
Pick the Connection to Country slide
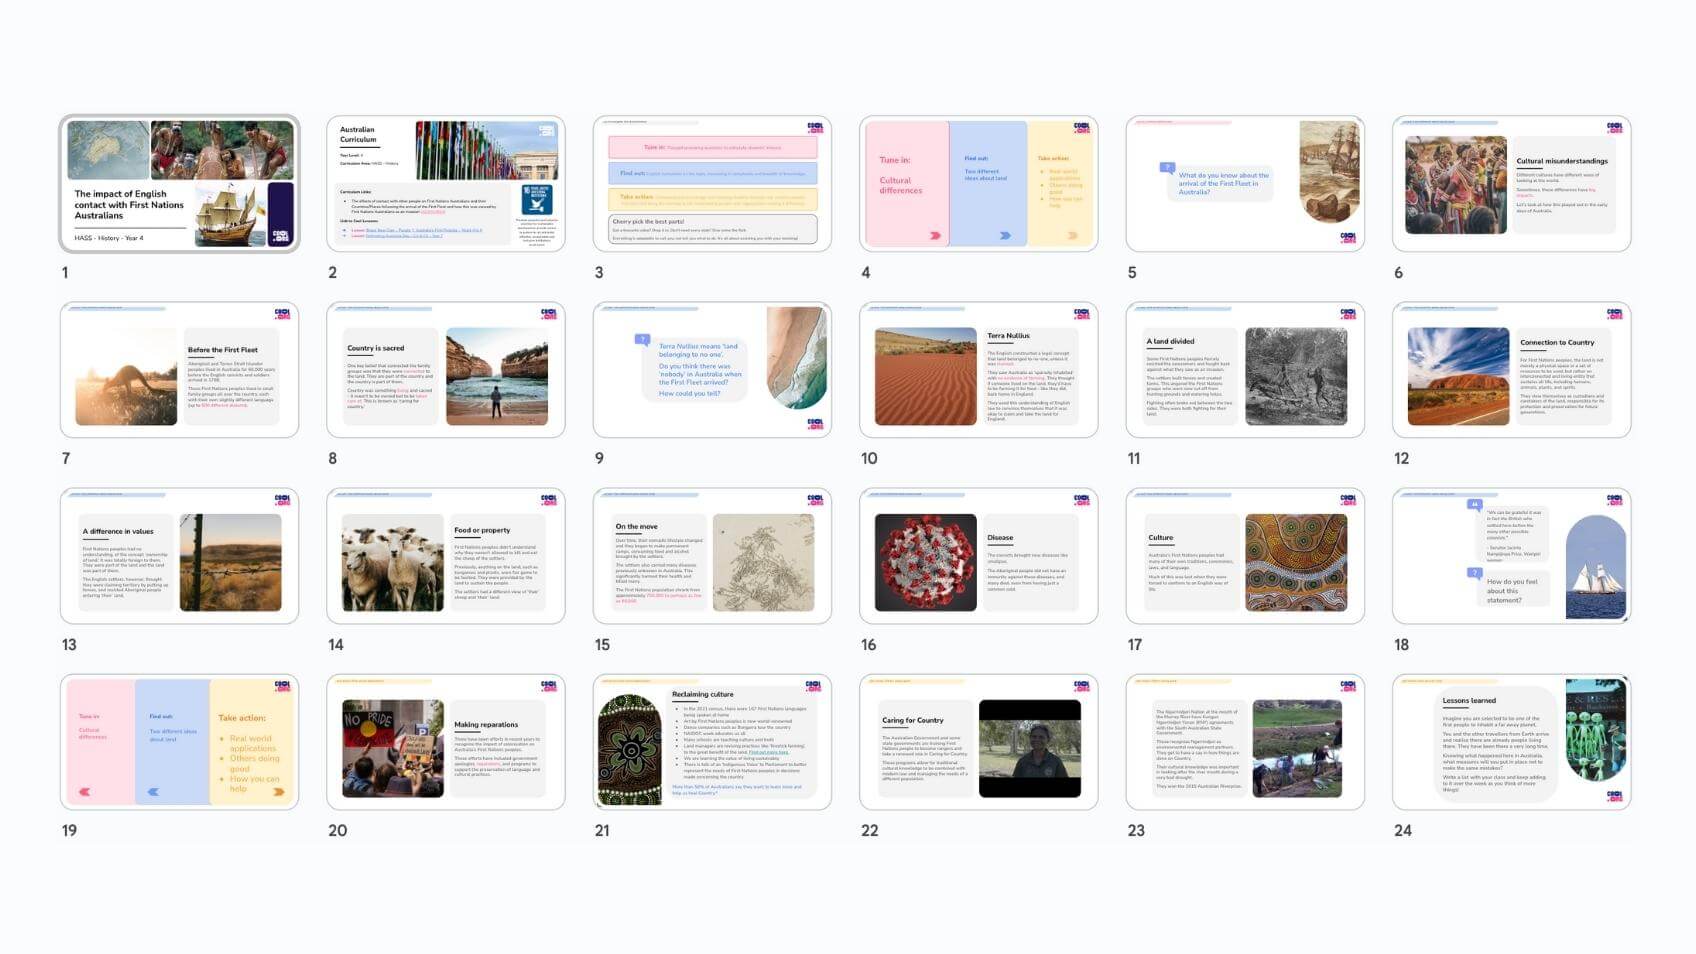[1511, 370]
